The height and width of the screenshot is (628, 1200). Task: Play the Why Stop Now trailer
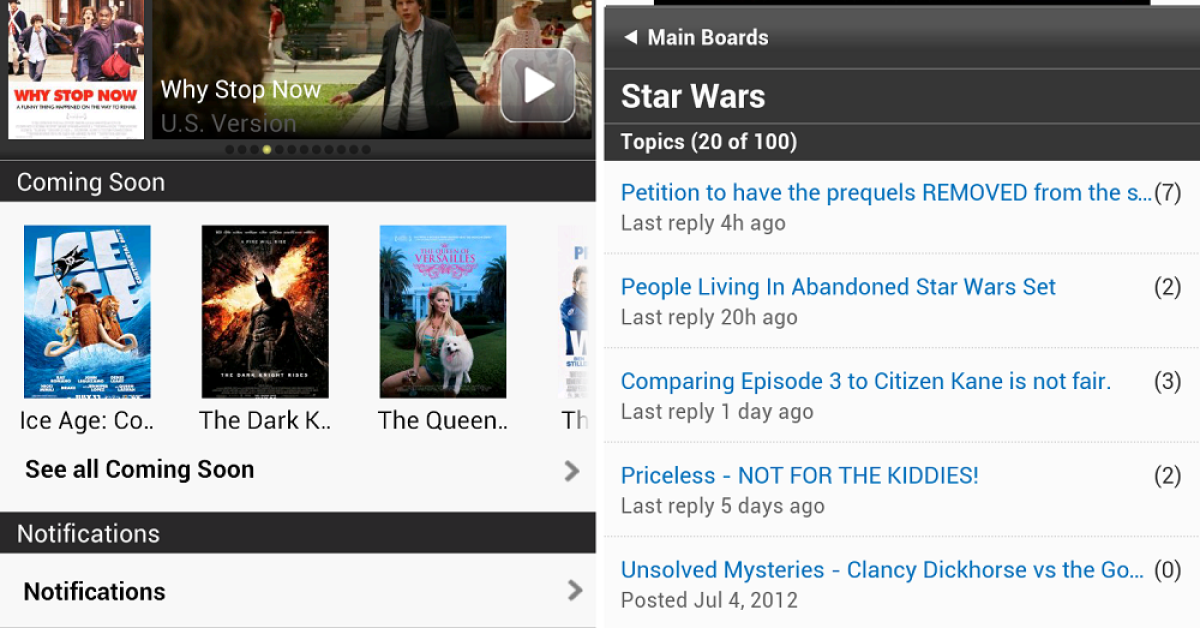[x=538, y=85]
